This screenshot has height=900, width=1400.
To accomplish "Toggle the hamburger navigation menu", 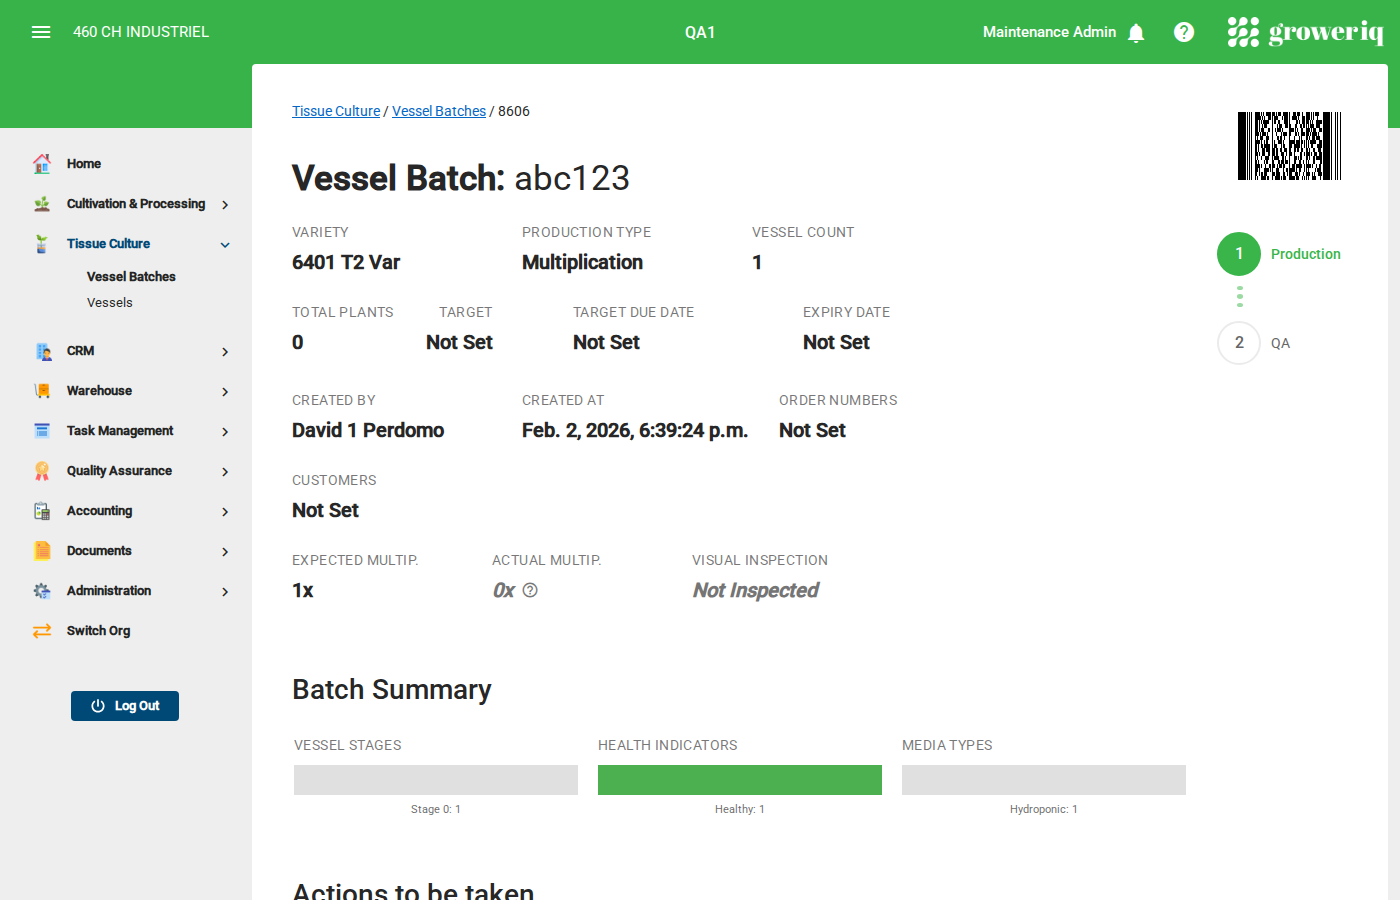I will (x=41, y=31).
